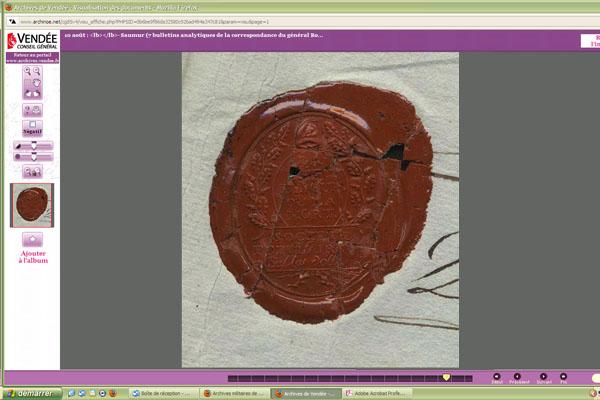Viewport: 600px width, 400px height.
Task: Launch Firefox from the quick launch bar
Action: [112, 393]
